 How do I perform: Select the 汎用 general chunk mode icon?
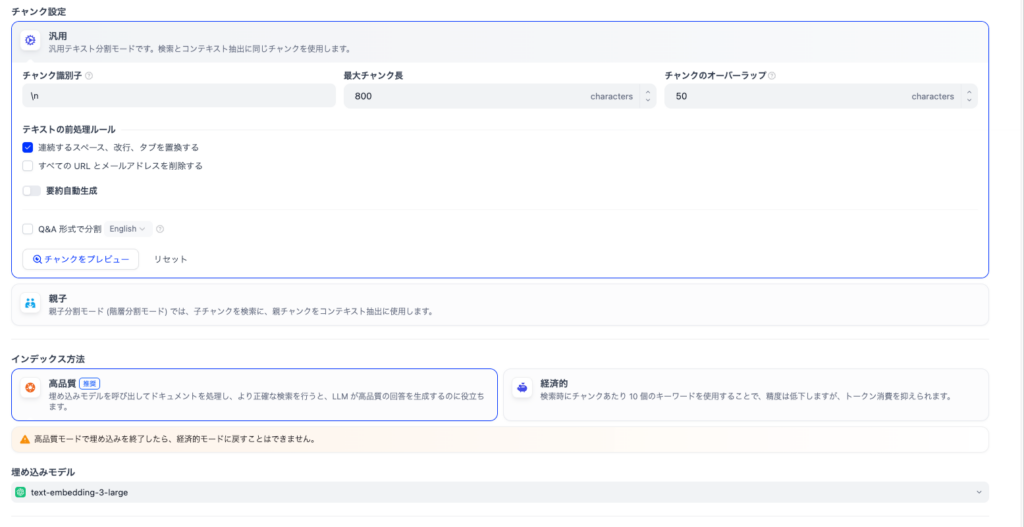(30, 40)
